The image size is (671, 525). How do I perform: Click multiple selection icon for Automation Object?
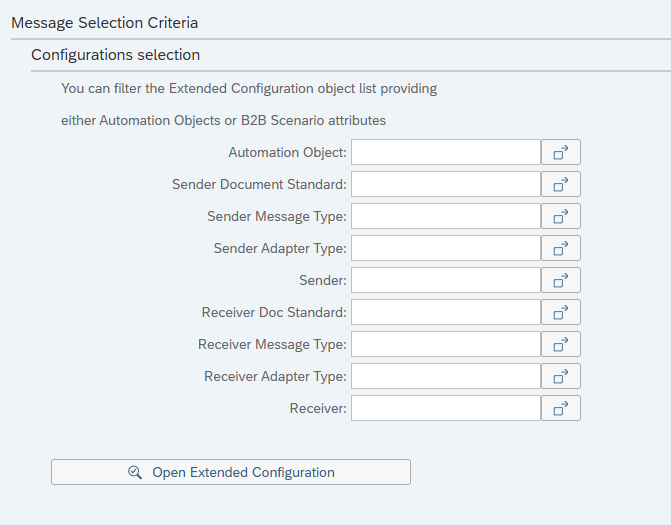(x=561, y=152)
